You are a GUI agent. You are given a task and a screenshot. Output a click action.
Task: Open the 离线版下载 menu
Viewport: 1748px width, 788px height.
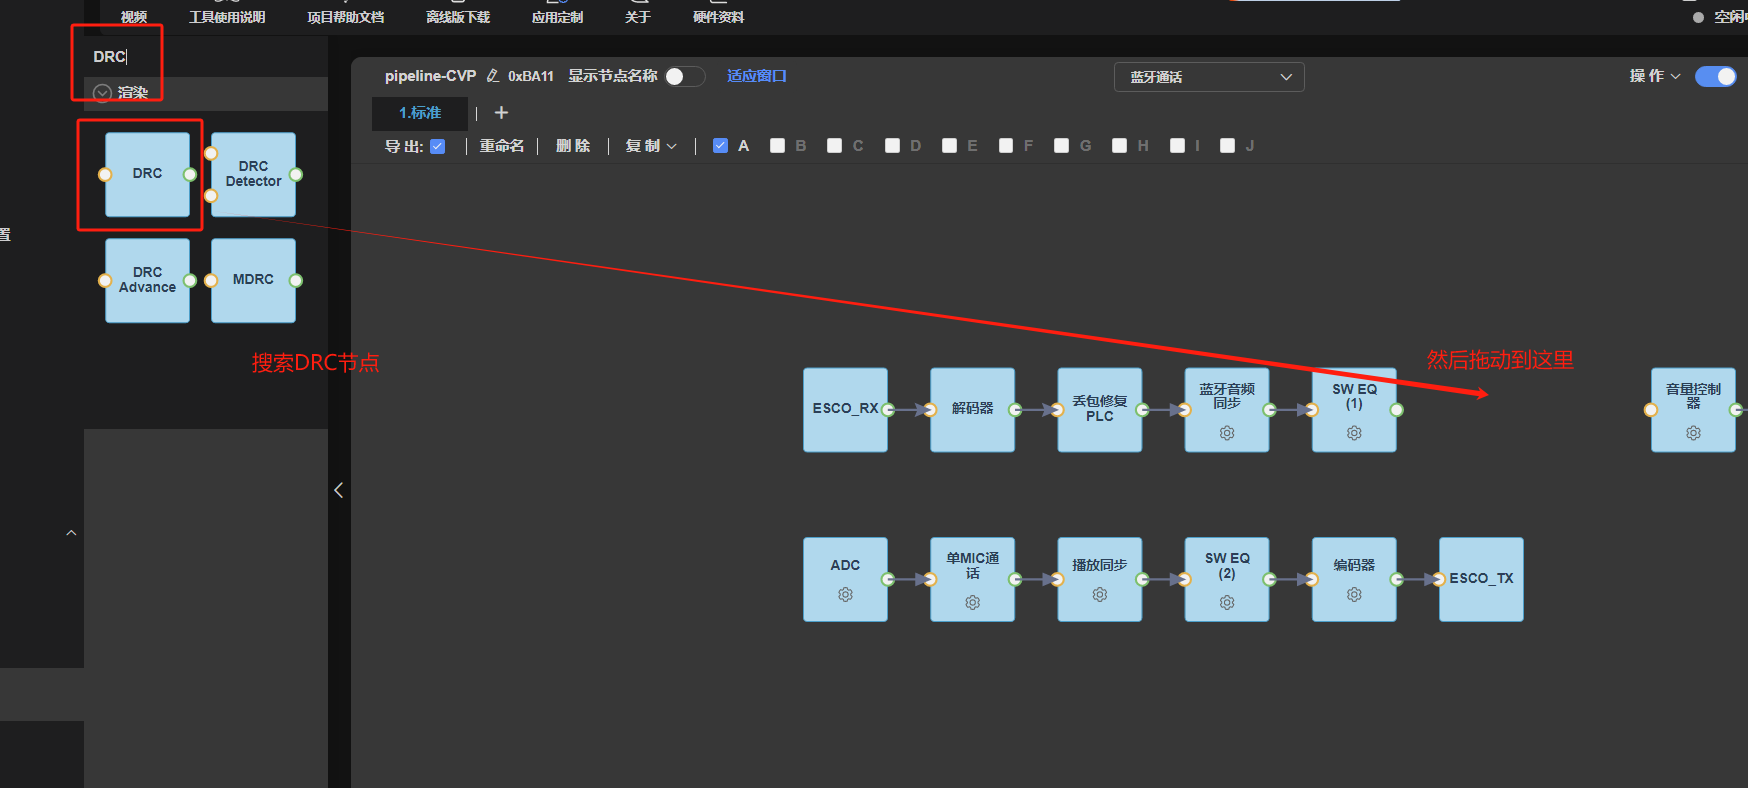pos(458,17)
